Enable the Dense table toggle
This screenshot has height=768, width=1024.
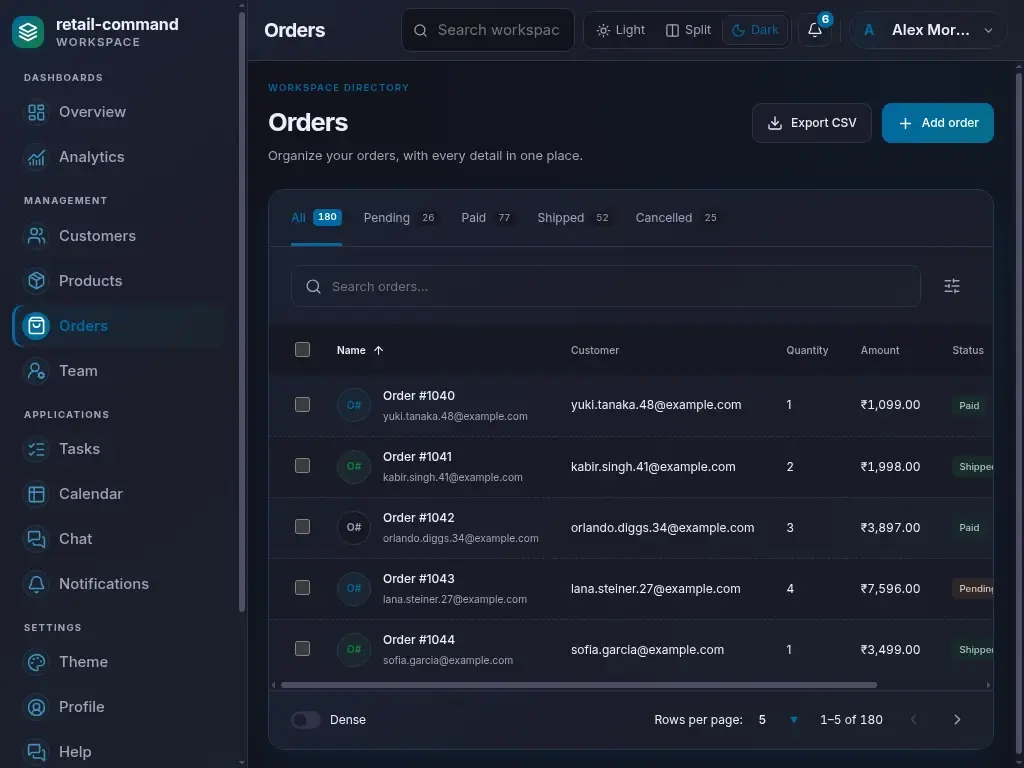[x=306, y=720]
